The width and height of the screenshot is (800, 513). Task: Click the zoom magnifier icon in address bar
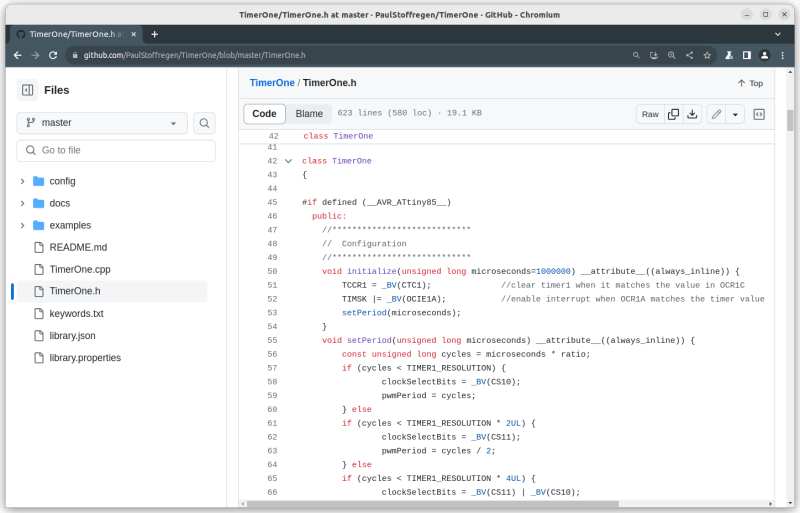coord(671,55)
